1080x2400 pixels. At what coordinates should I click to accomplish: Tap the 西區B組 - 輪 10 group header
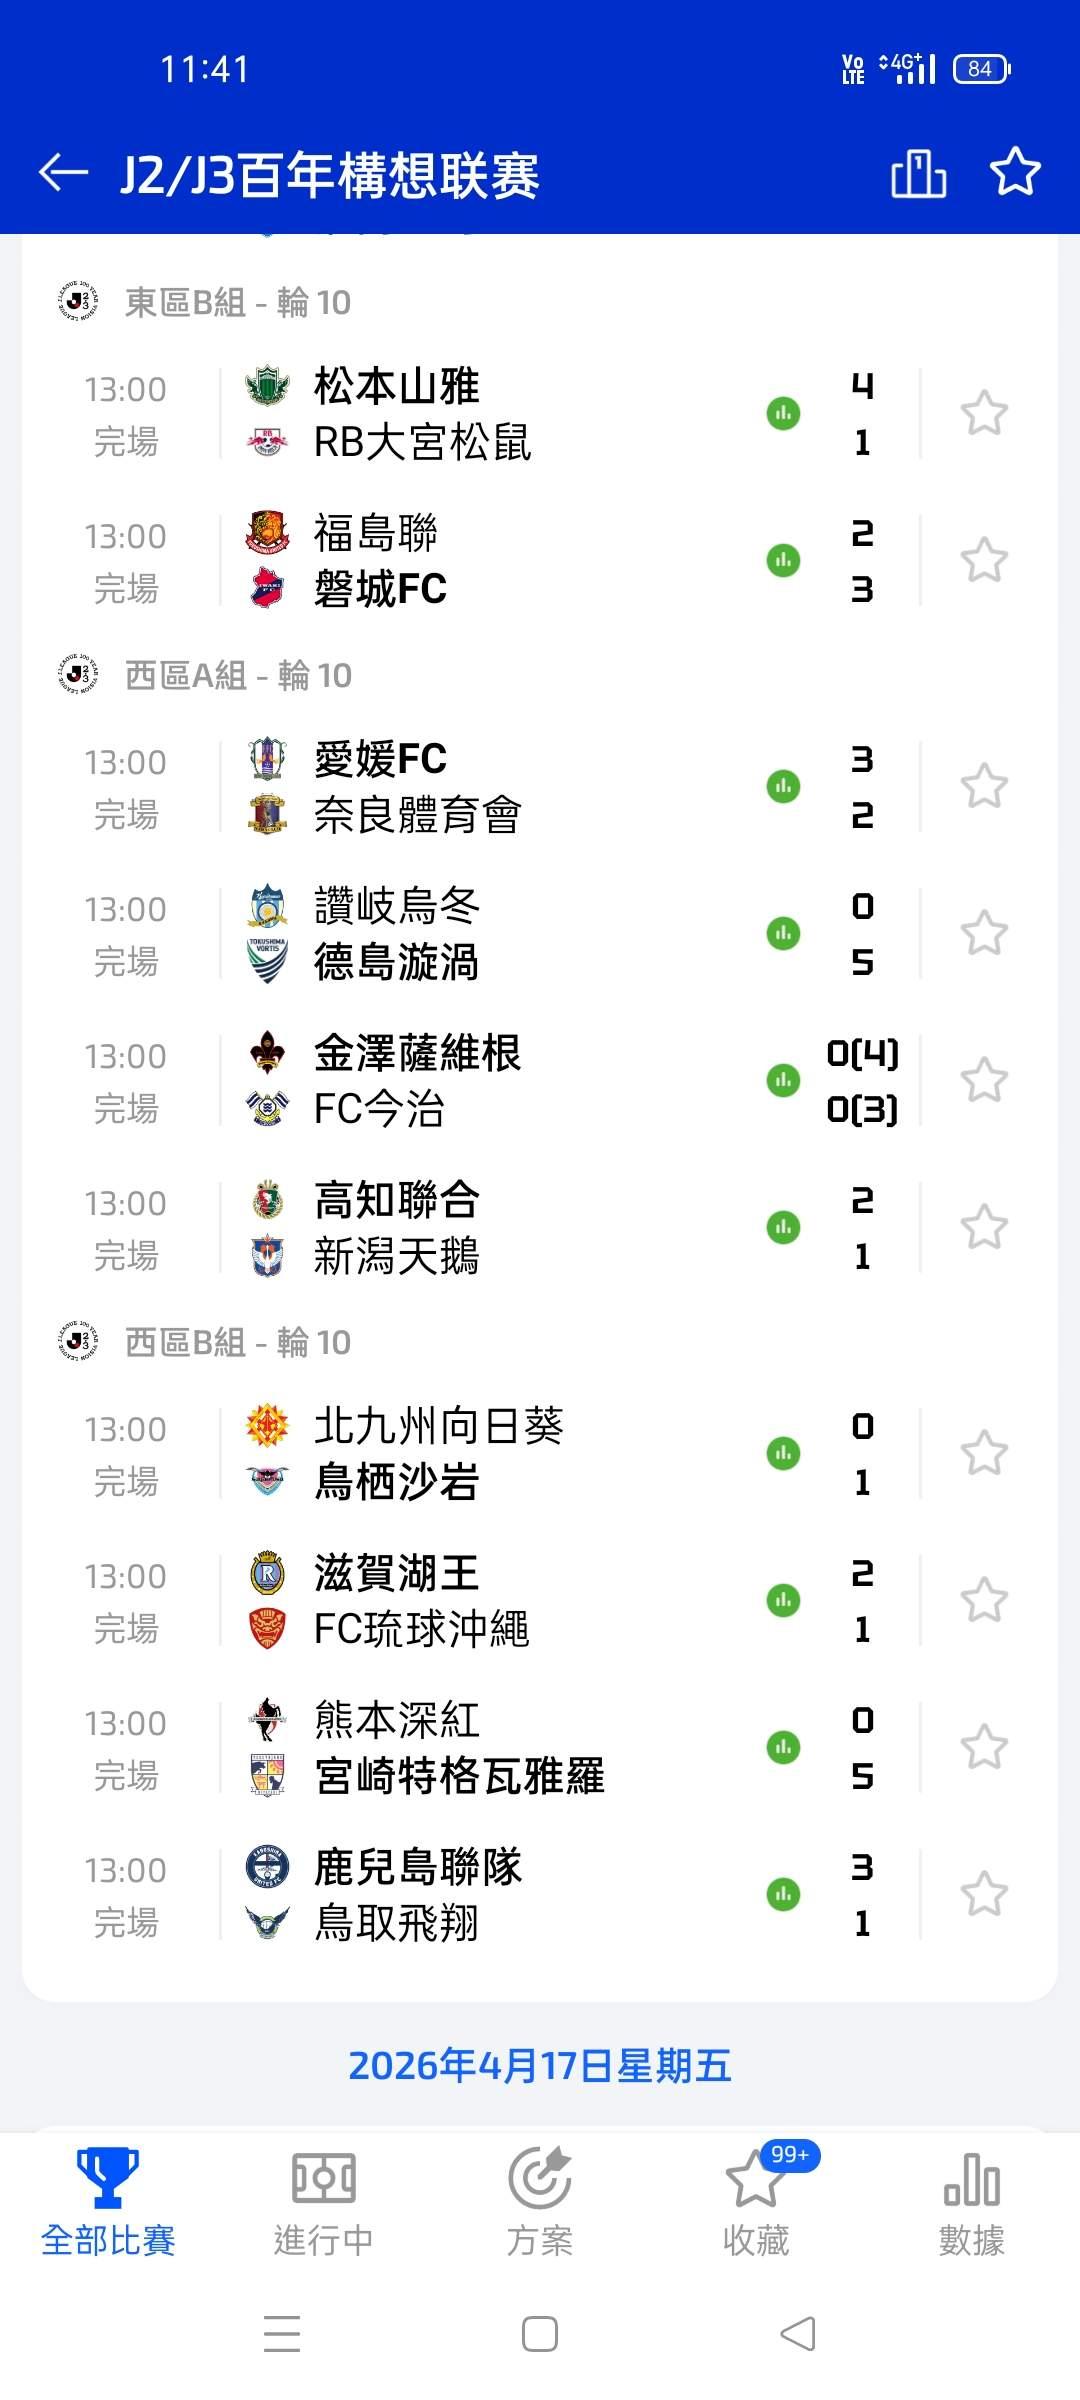(x=238, y=1342)
